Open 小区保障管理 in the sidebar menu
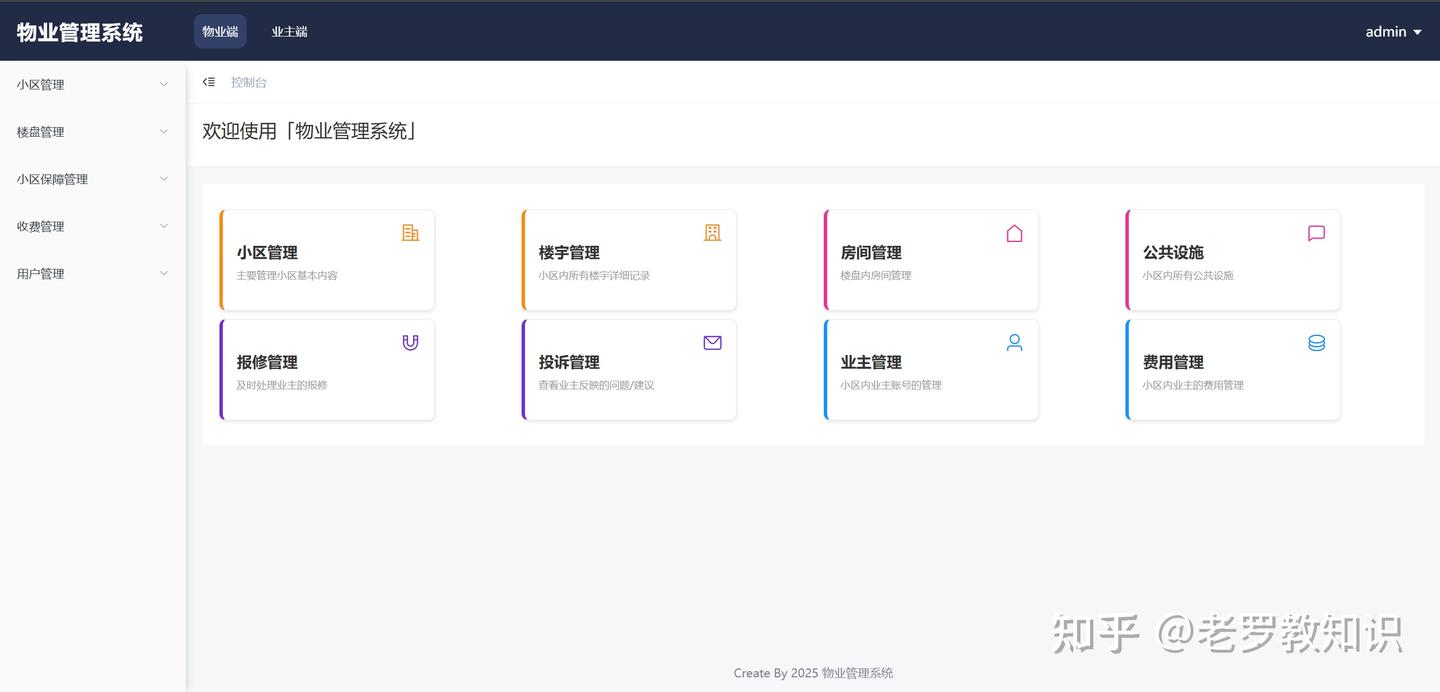The height and width of the screenshot is (692, 1440). pyautogui.click(x=93, y=179)
